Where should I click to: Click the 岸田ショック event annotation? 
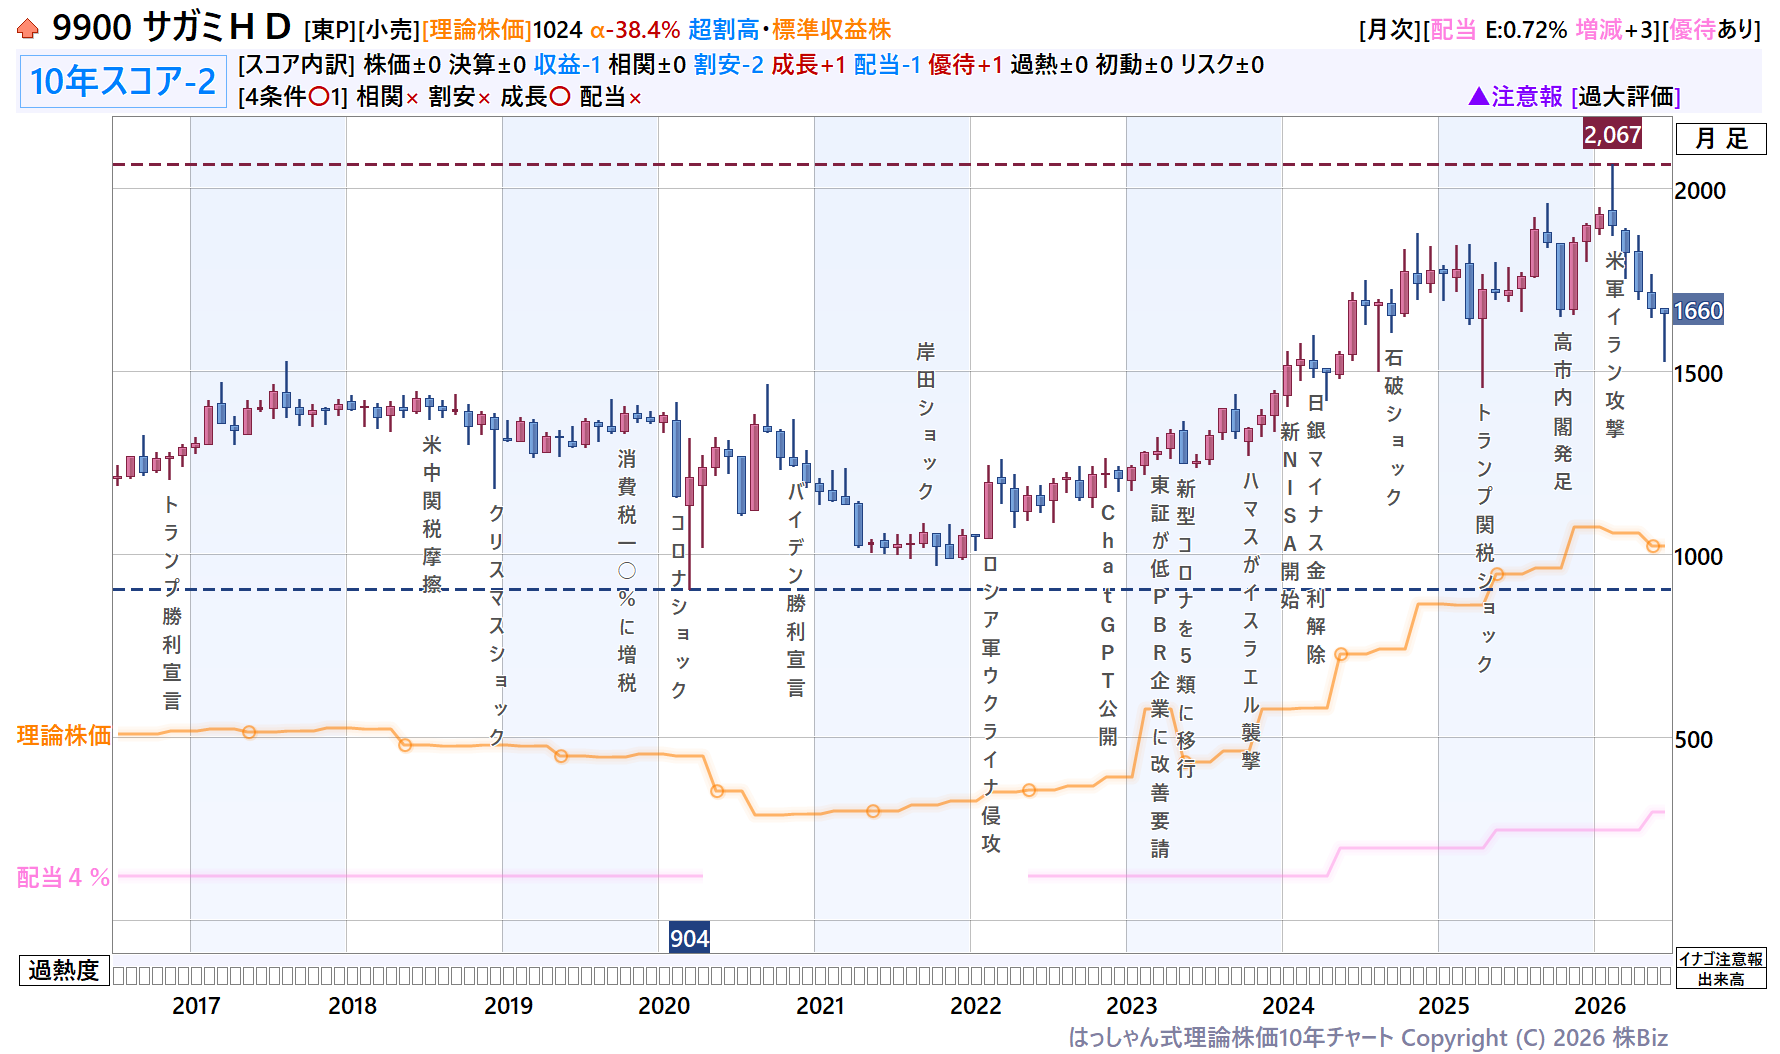point(926,421)
